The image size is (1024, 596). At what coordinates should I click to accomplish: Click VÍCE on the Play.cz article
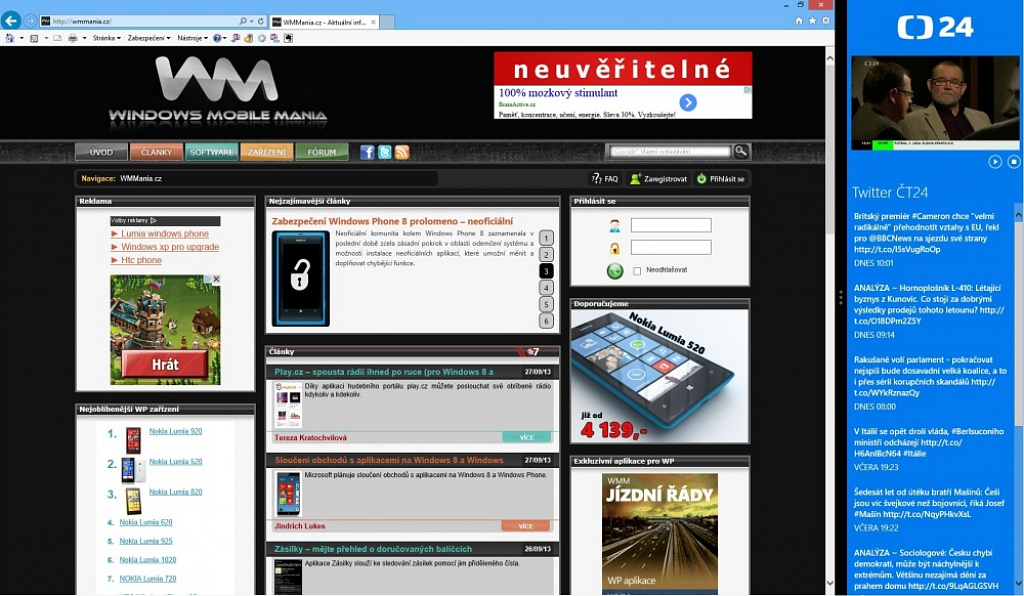[x=526, y=437]
